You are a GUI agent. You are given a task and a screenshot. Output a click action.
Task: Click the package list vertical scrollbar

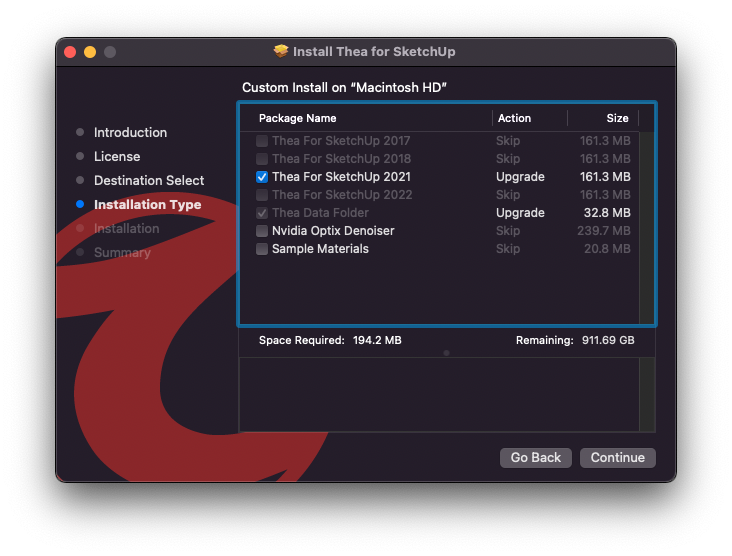(646, 228)
